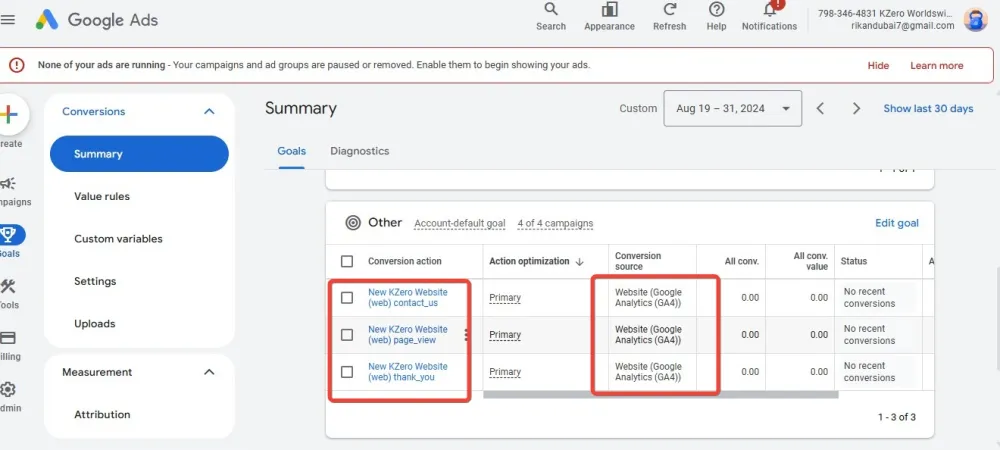Screen dimensions: 1000x450
Task: Open the Appearance icon
Action: [x=609, y=10]
